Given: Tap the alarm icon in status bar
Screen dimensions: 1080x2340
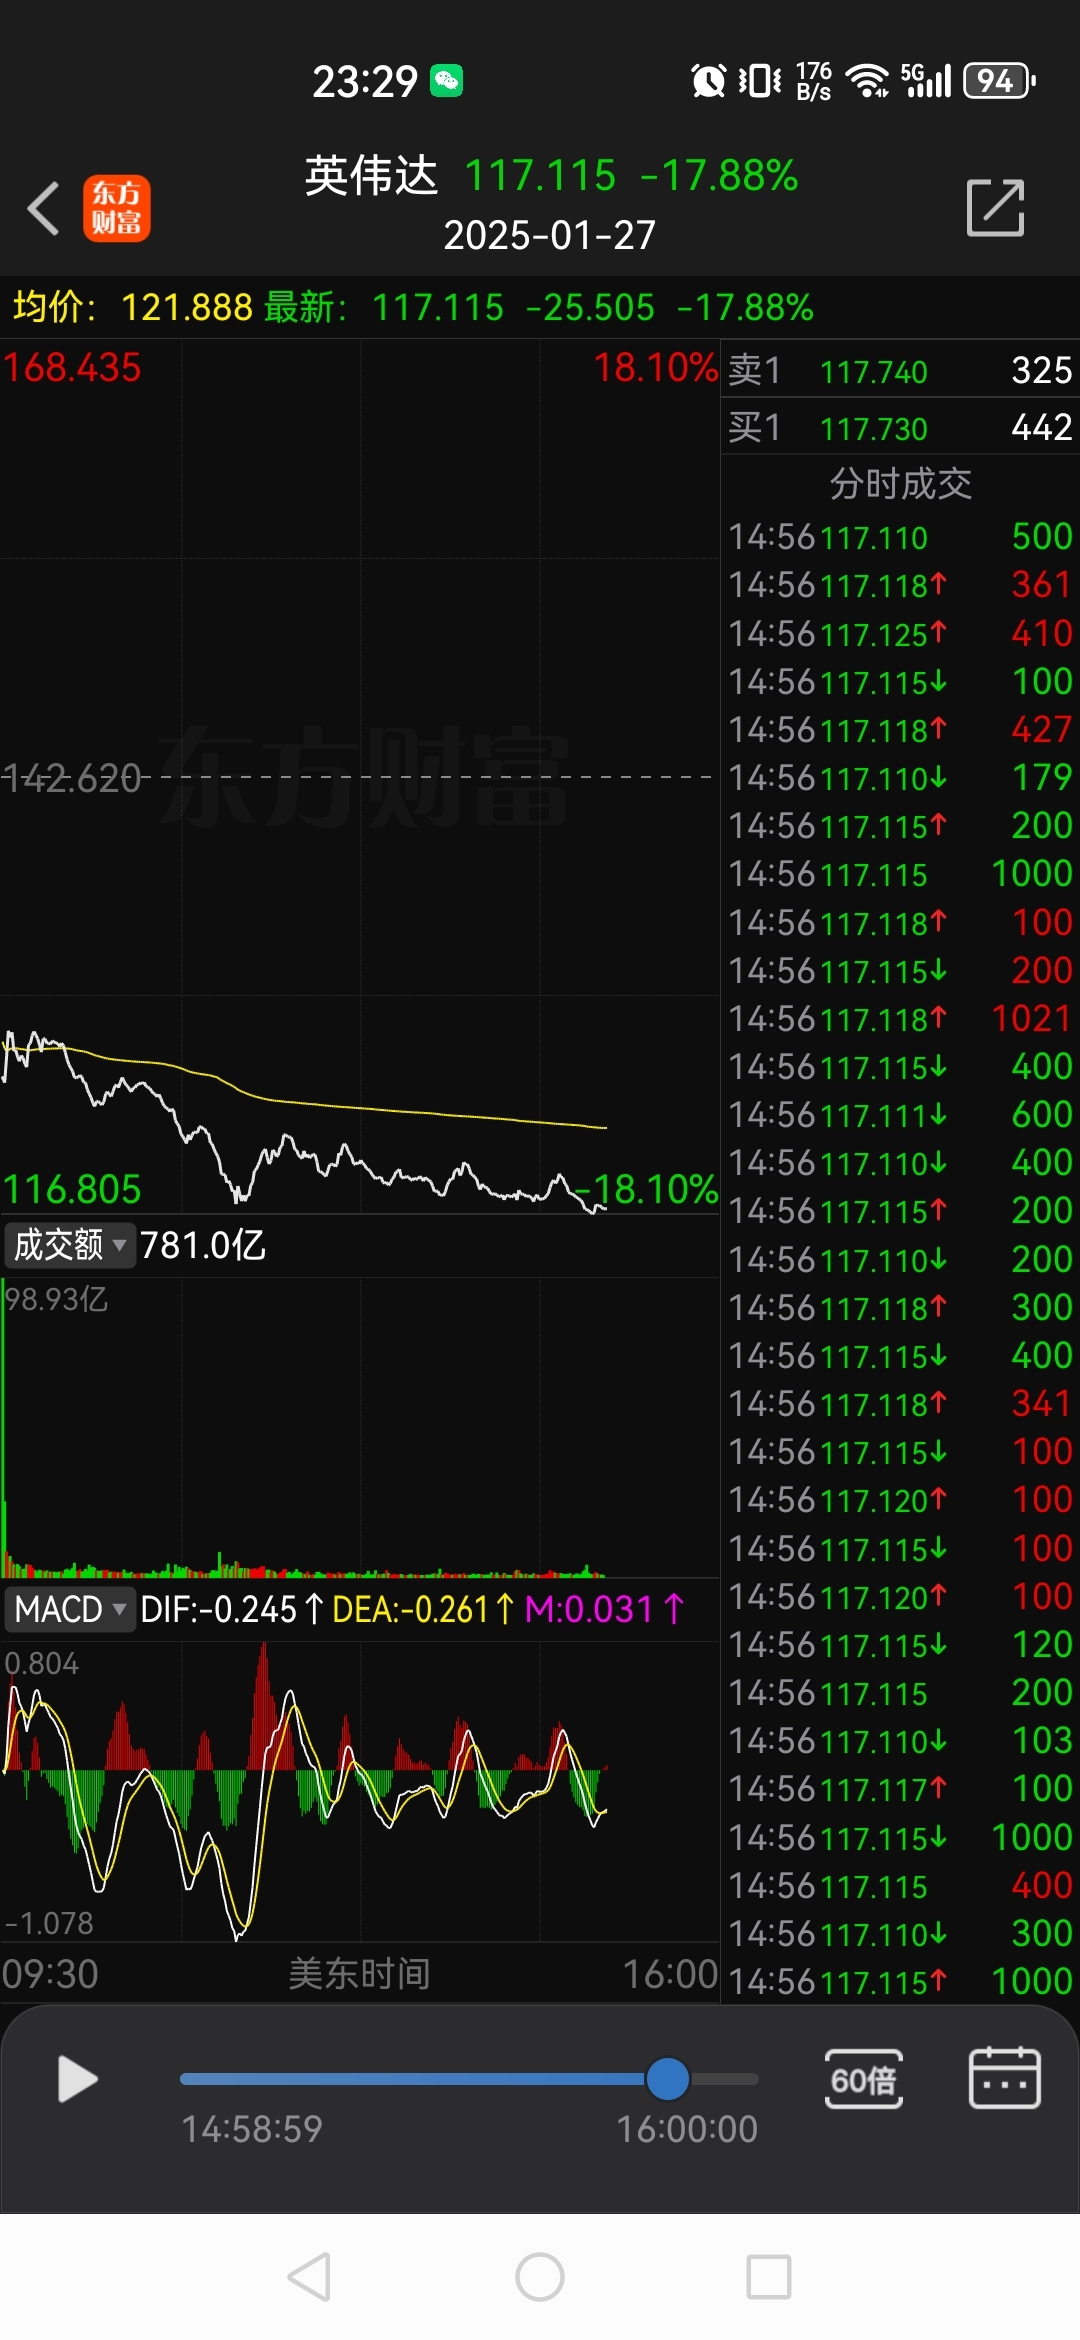Looking at the screenshot, I should 708,80.
